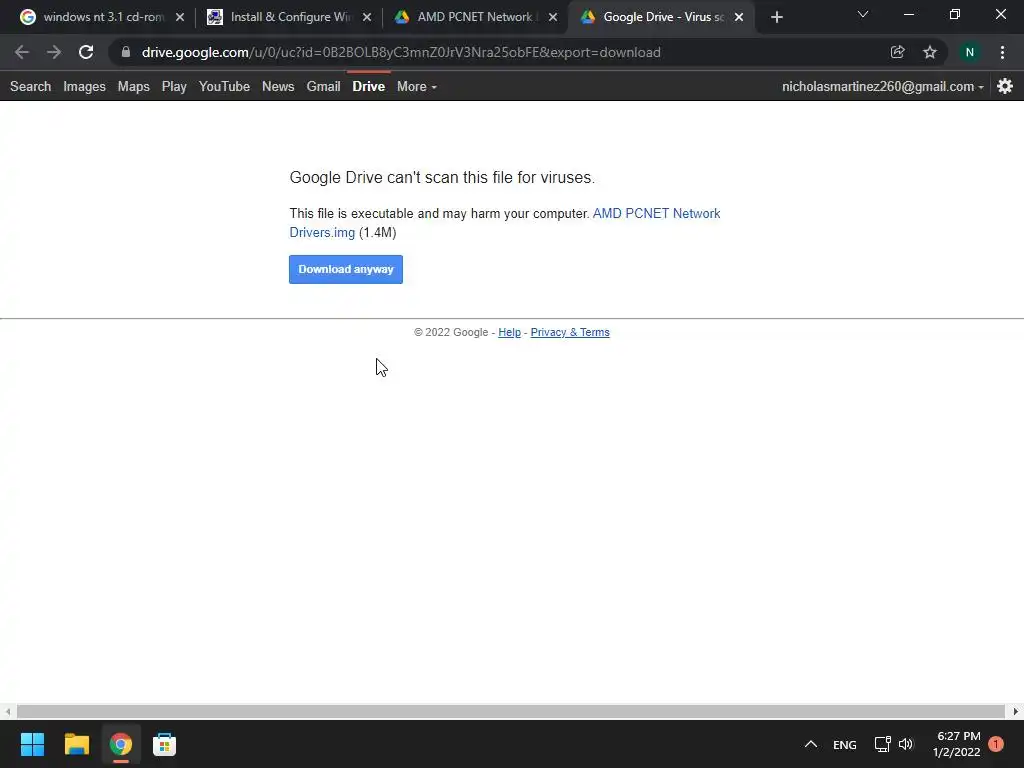Click the network icon in the system tray
The height and width of the screenshot is (768, 1024).
(882, 744)
